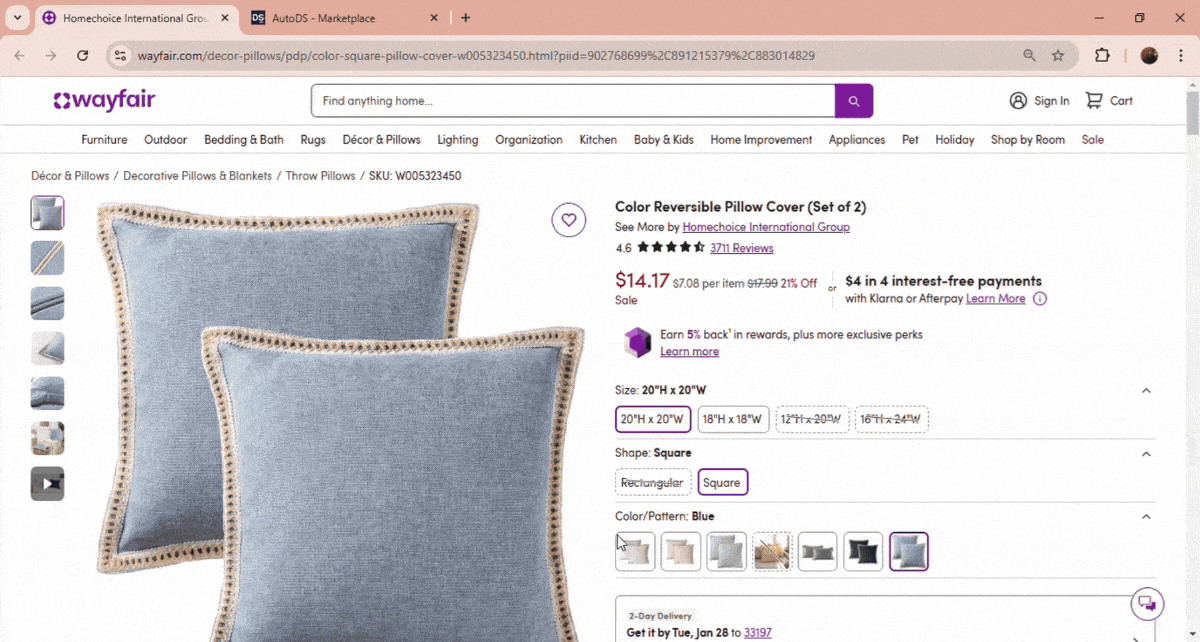Select the 18"H x 18"W size option
Screen dimensions: 1200x642
(x=733, y=419)
